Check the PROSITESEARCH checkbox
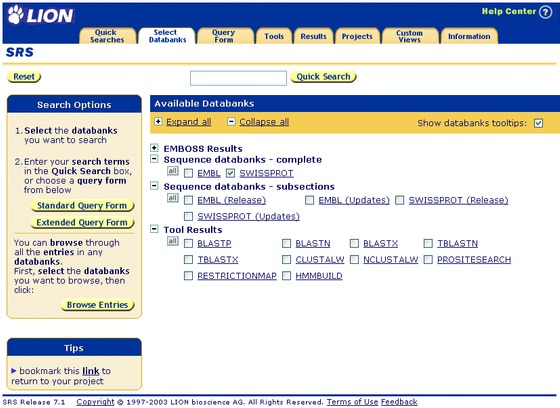This screenshot has width=560, height=408. point(428,260)
